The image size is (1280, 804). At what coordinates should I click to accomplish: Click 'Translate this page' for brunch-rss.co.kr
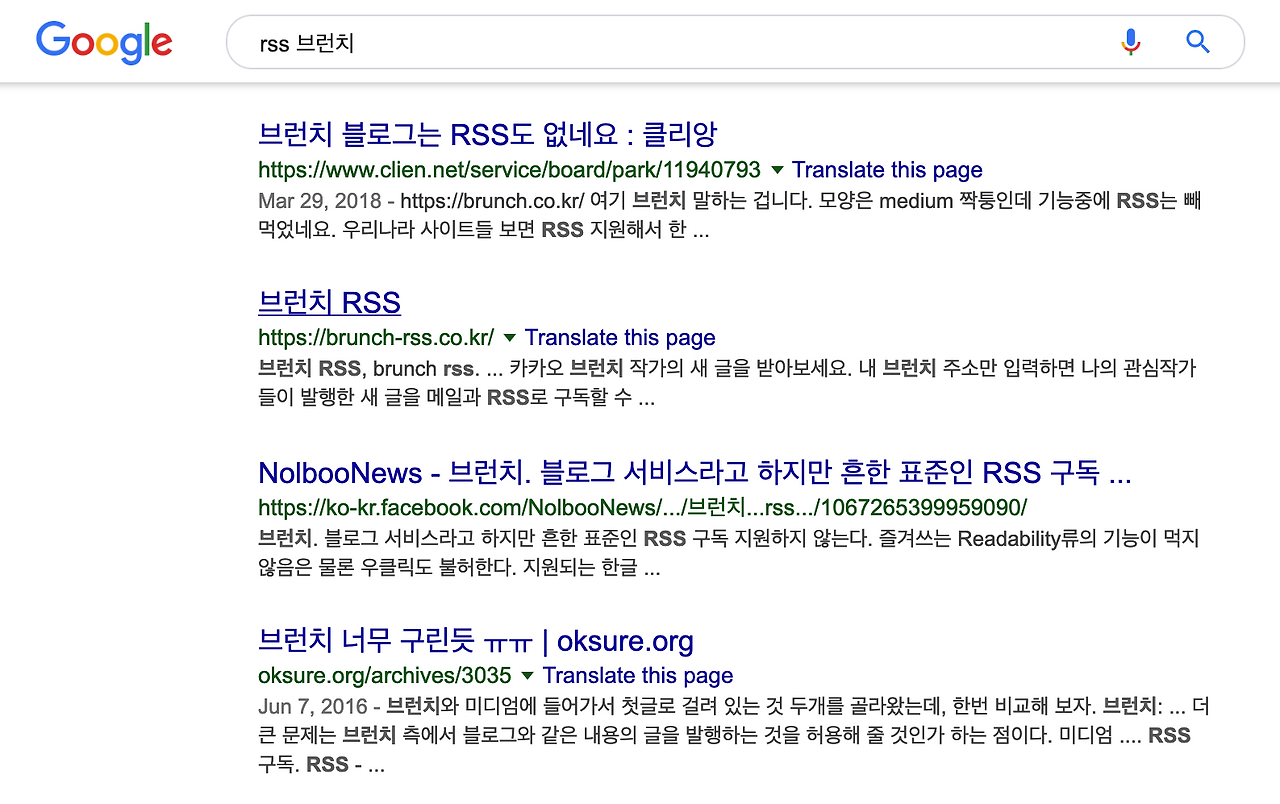click(x=620, y=338)
